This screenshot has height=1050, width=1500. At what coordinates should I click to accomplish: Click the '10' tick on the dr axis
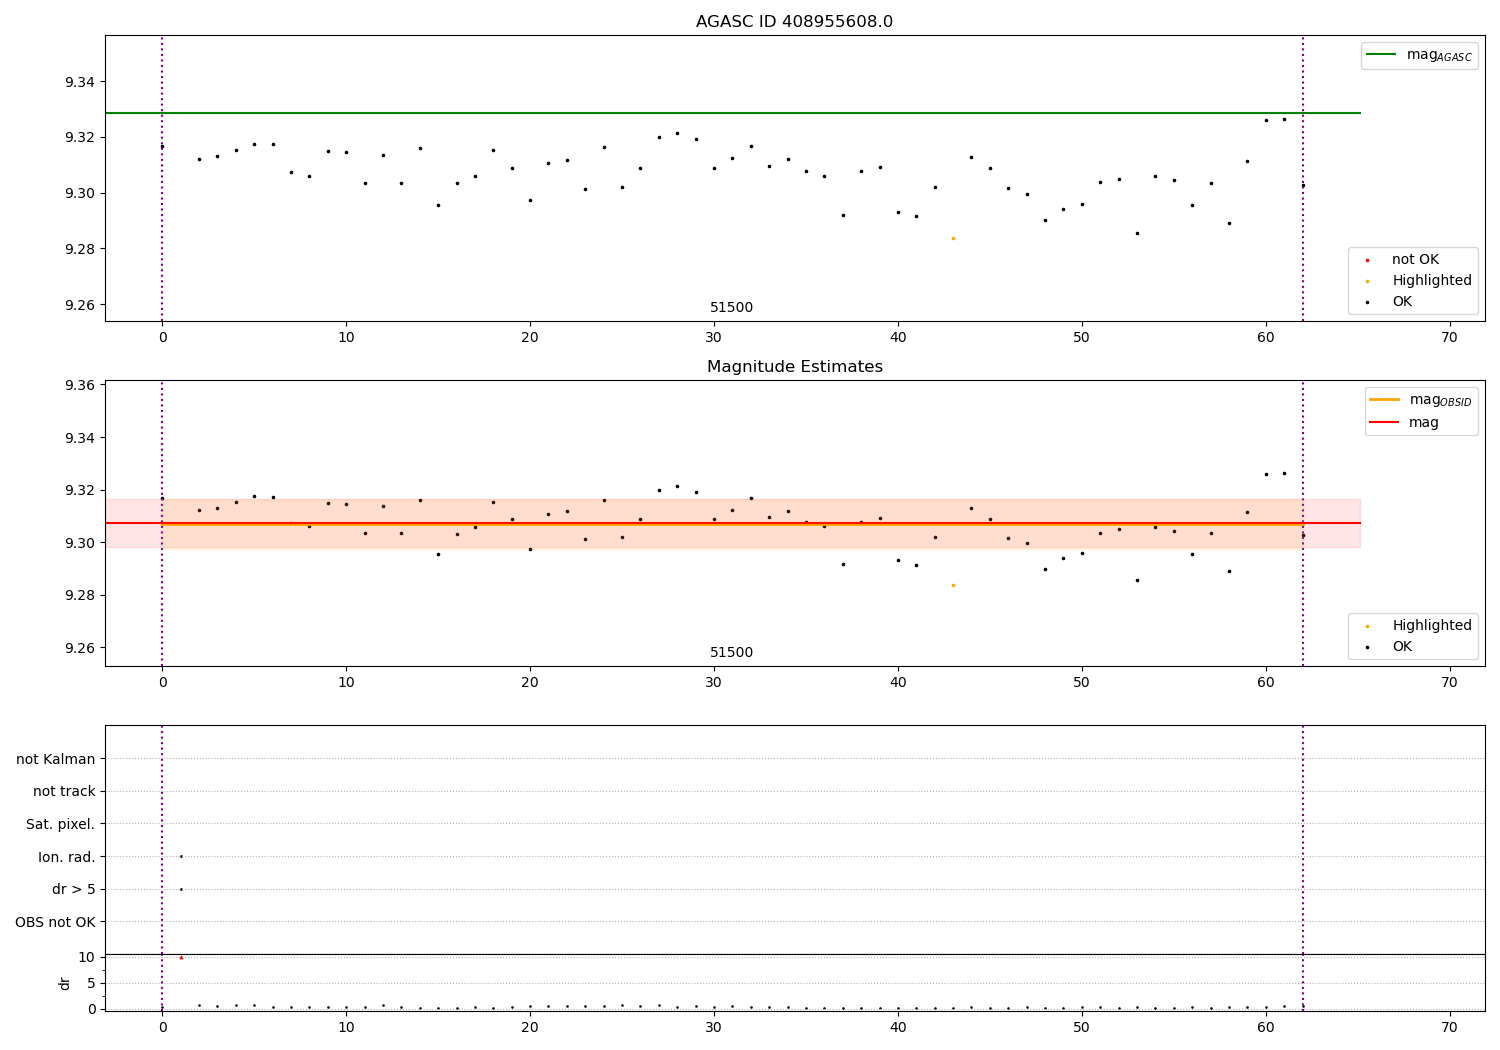tap(87, 957)
